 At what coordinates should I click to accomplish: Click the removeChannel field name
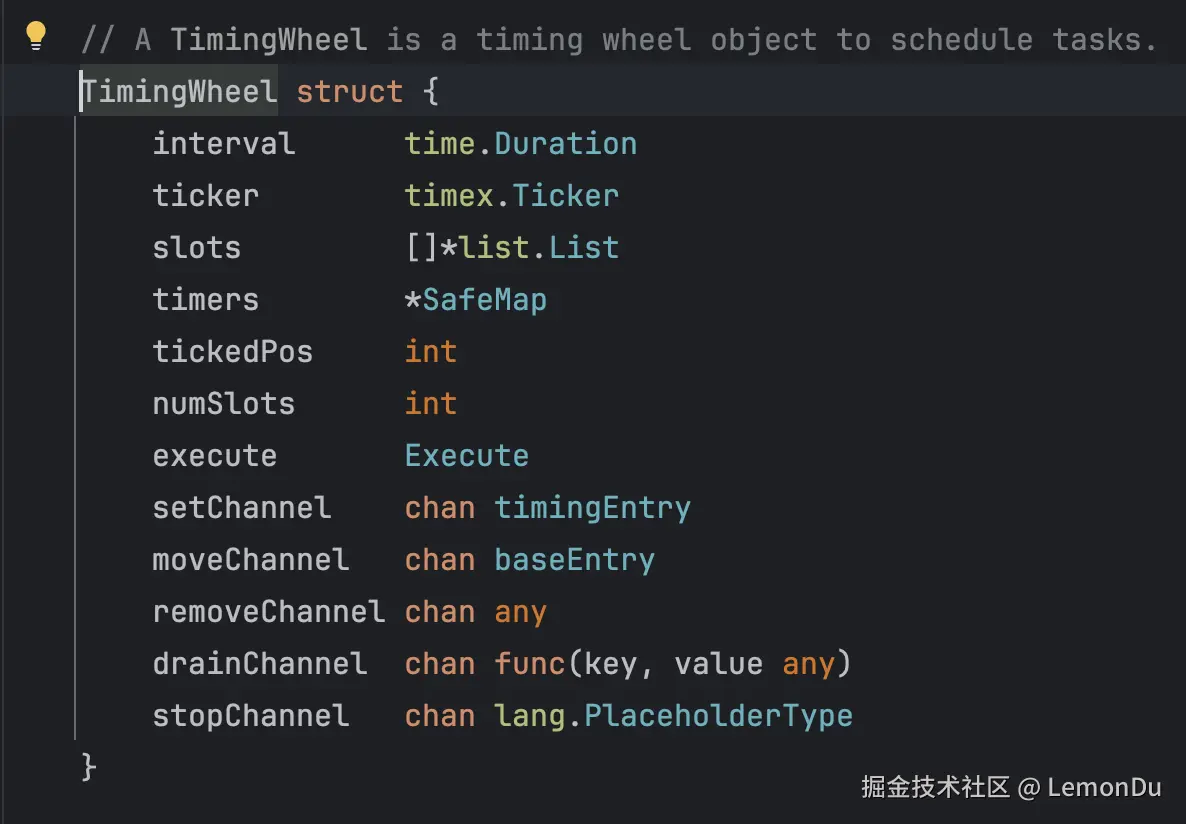click(x=268, y=612)
